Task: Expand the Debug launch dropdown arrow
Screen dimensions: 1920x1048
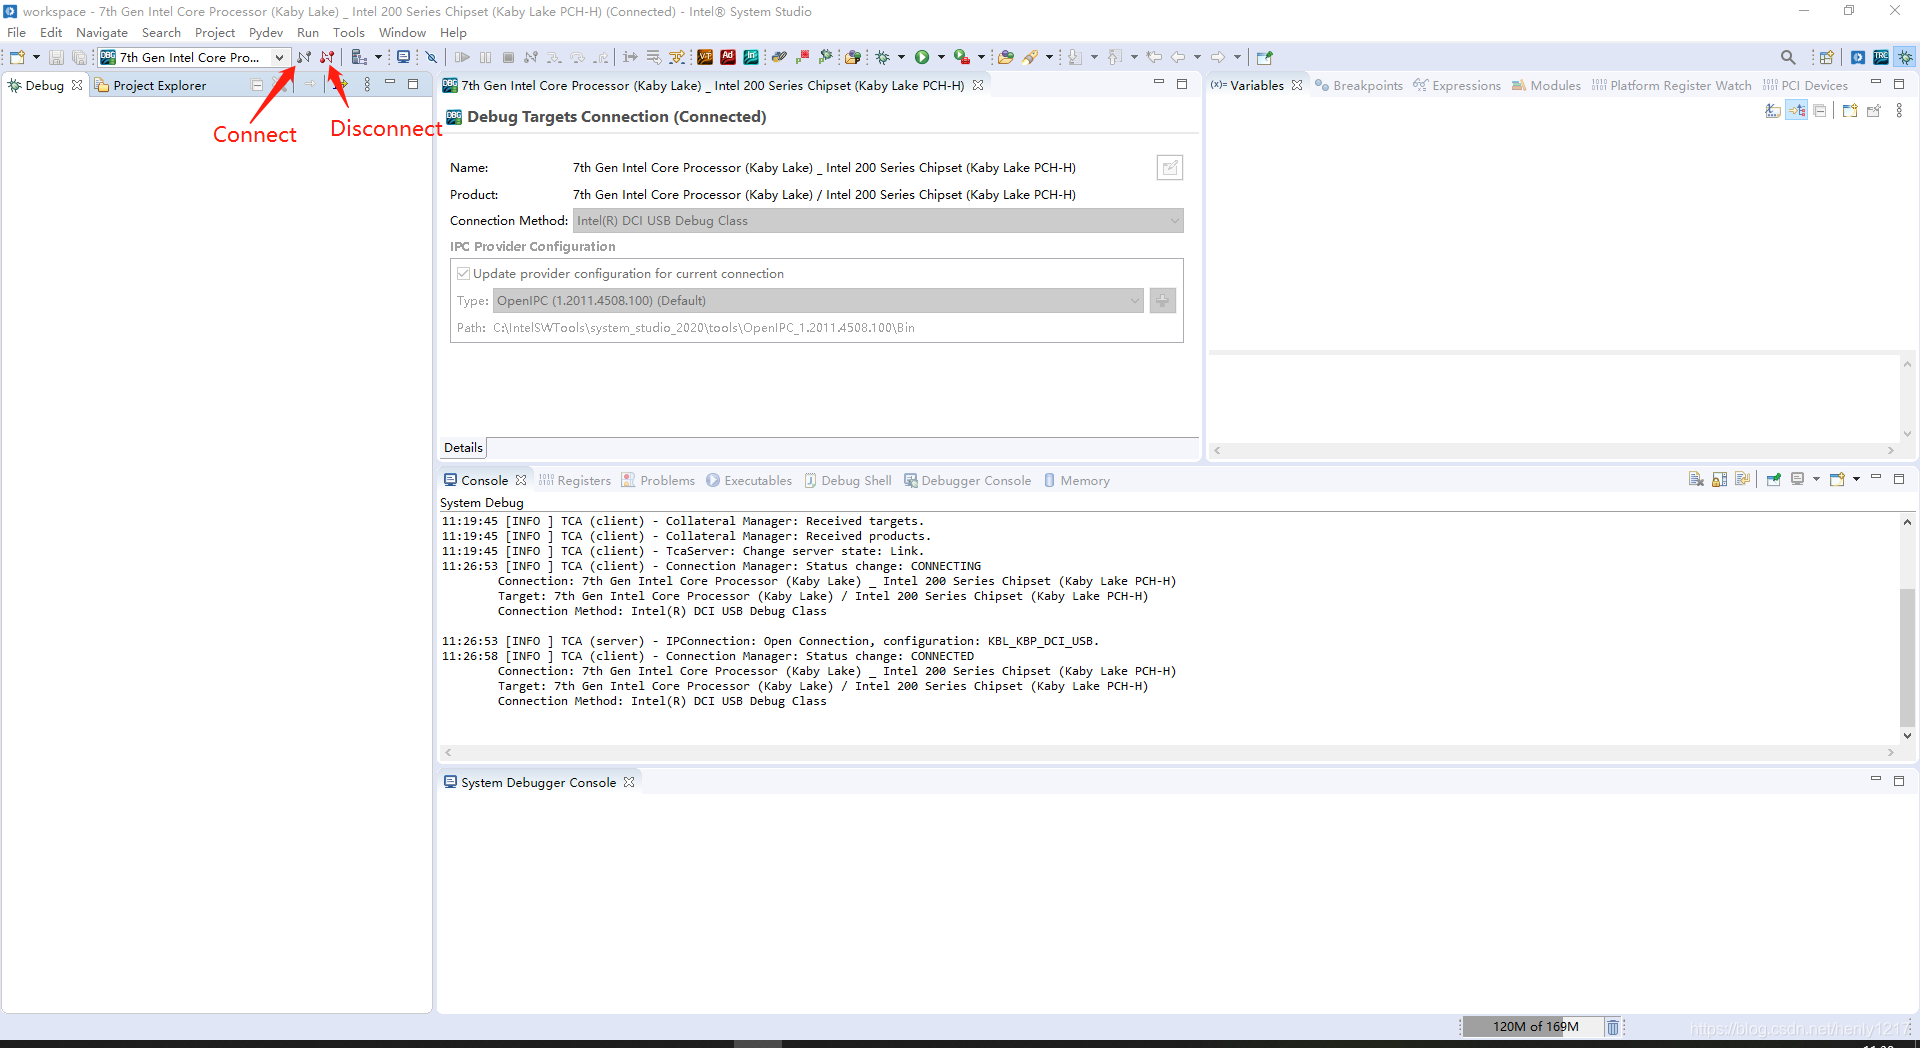Action: pos(901,57)
